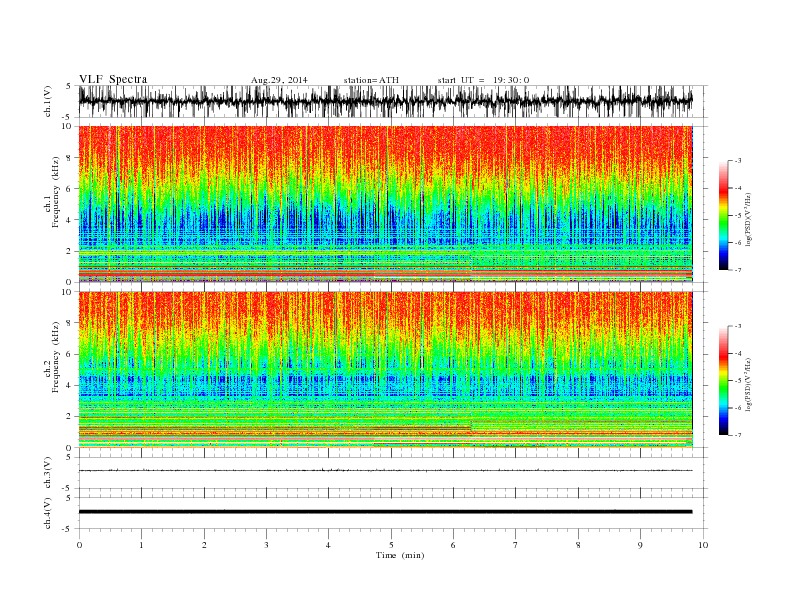Image resolution: width=792 pixels, height=612 pixels.
Task: Click the "ch.3(V)" axis label
Action: click(48, 473)
